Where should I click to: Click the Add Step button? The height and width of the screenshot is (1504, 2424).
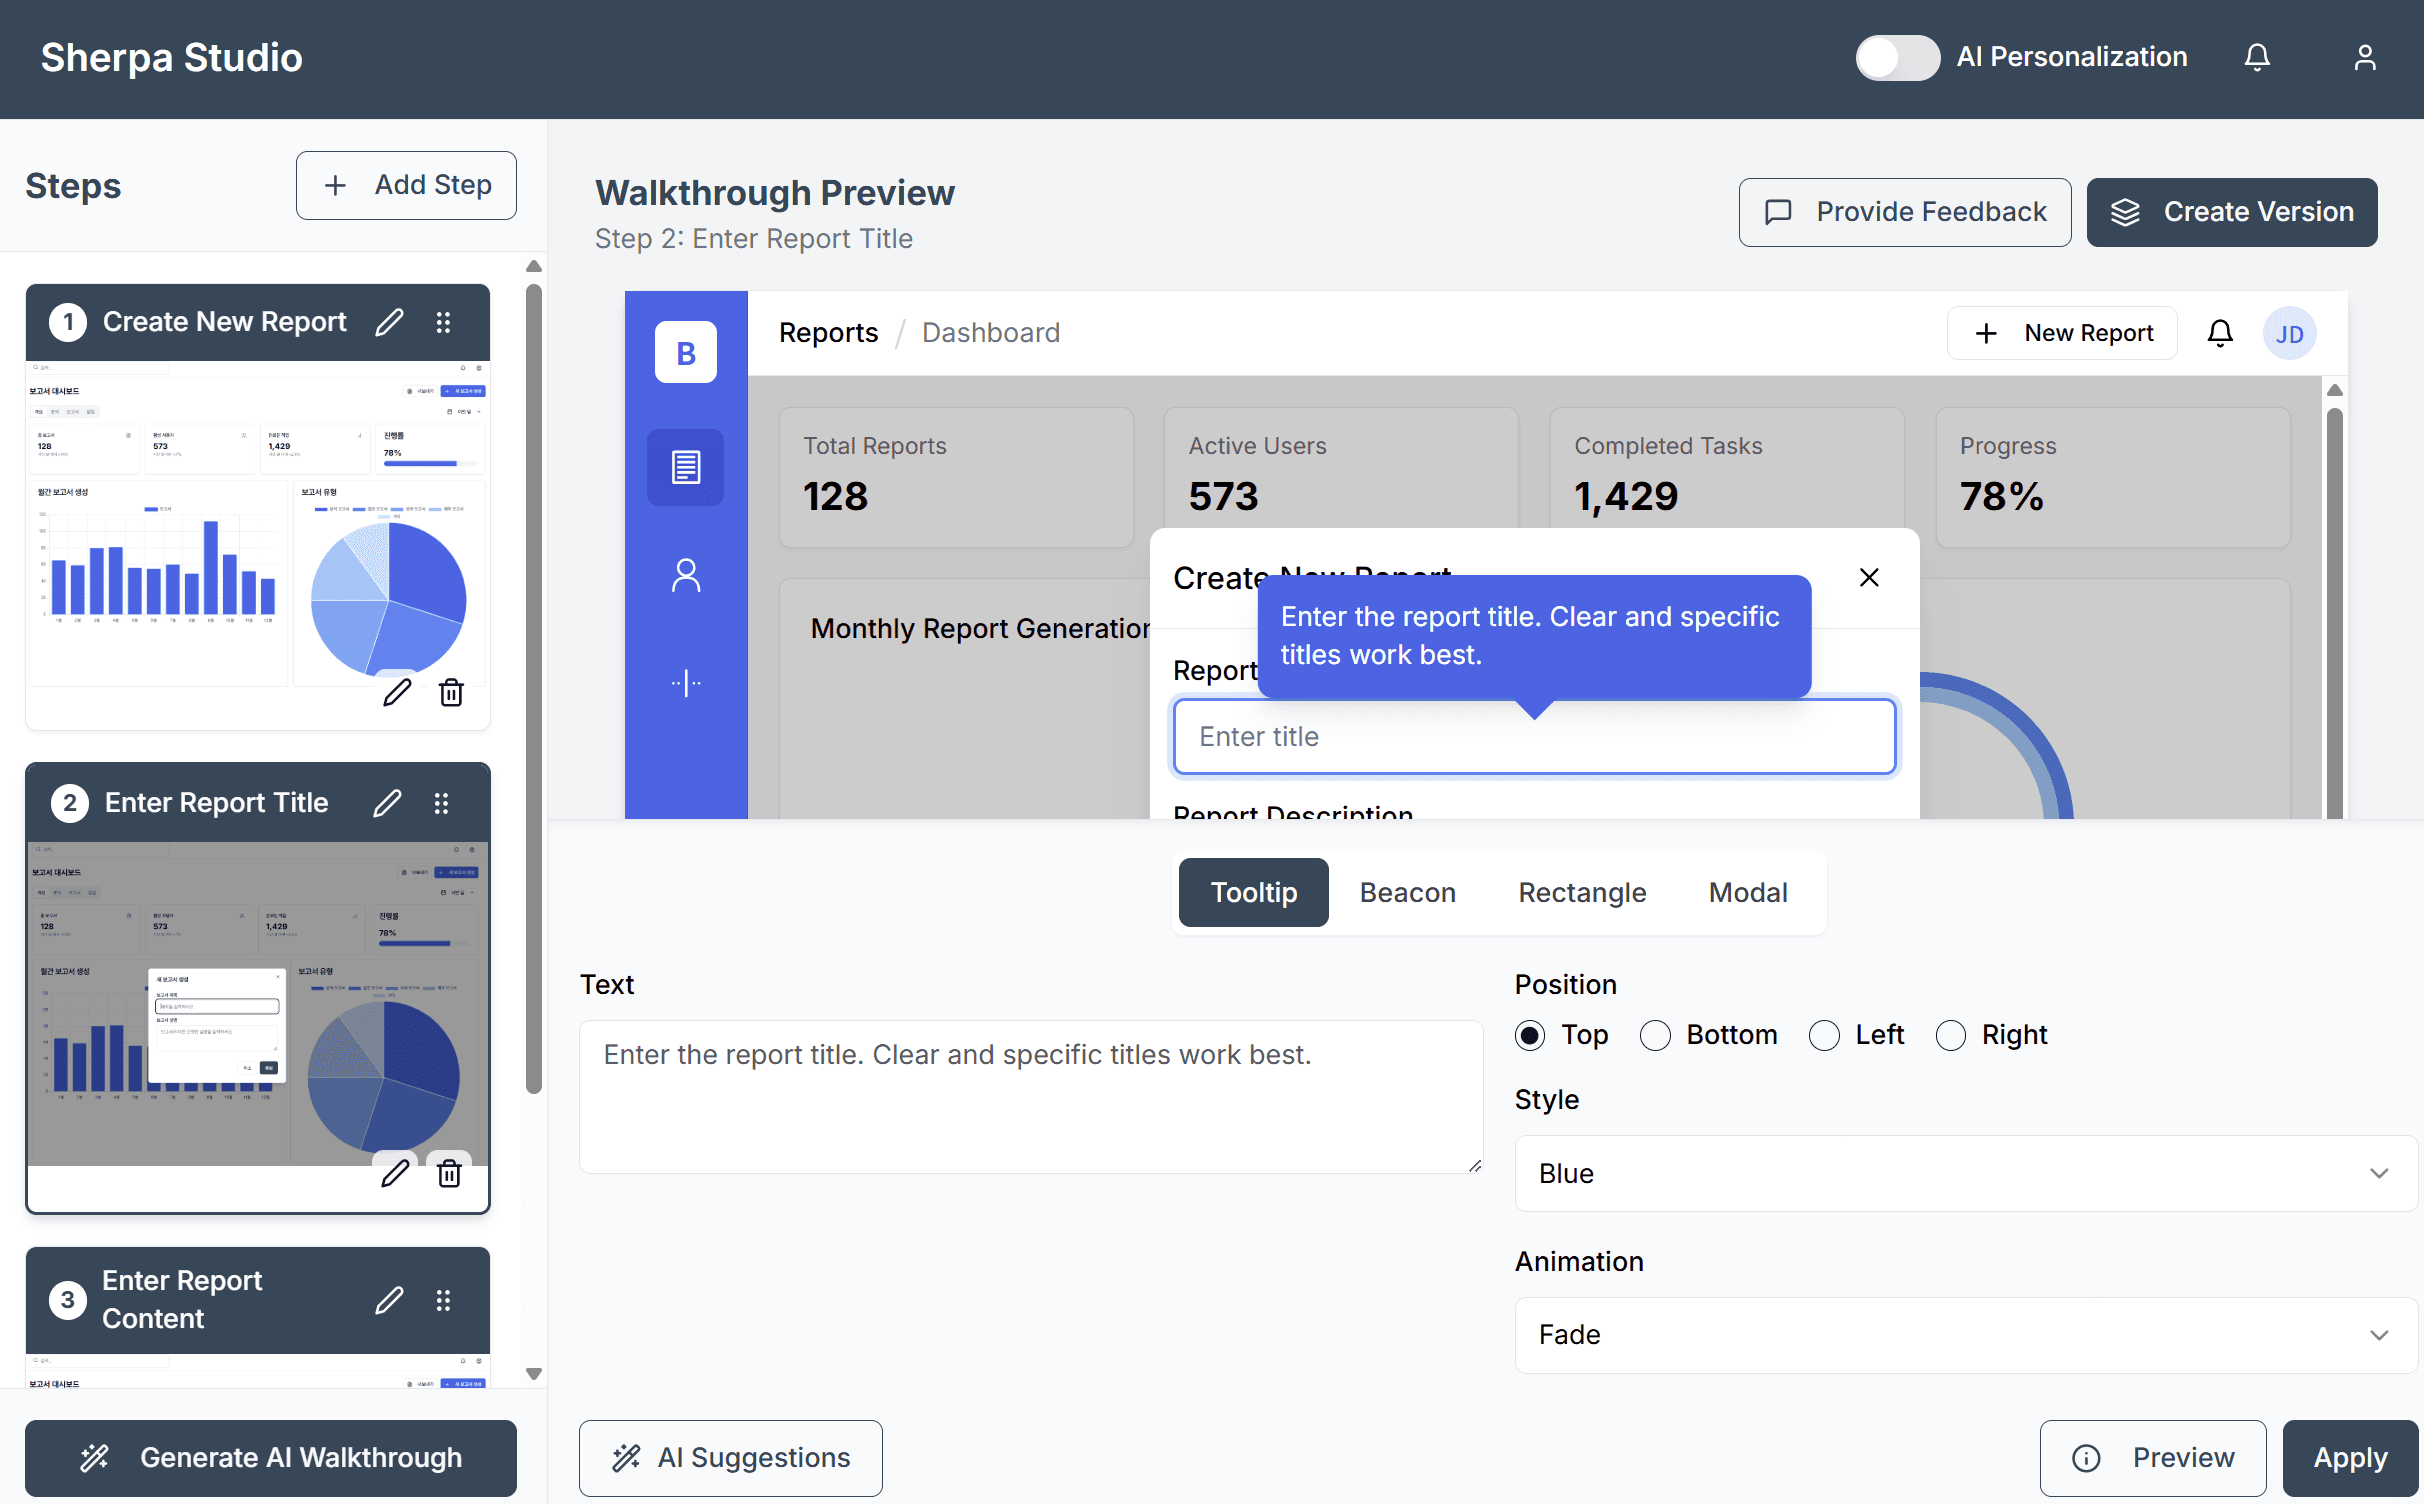click(x=406, y=185)
